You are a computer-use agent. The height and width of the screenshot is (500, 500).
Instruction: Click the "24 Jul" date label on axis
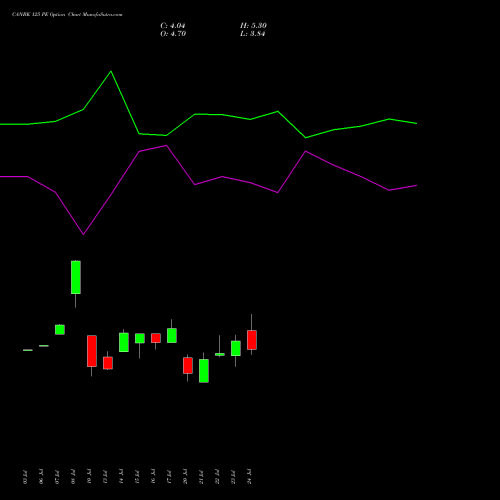[x=249, y=476]
